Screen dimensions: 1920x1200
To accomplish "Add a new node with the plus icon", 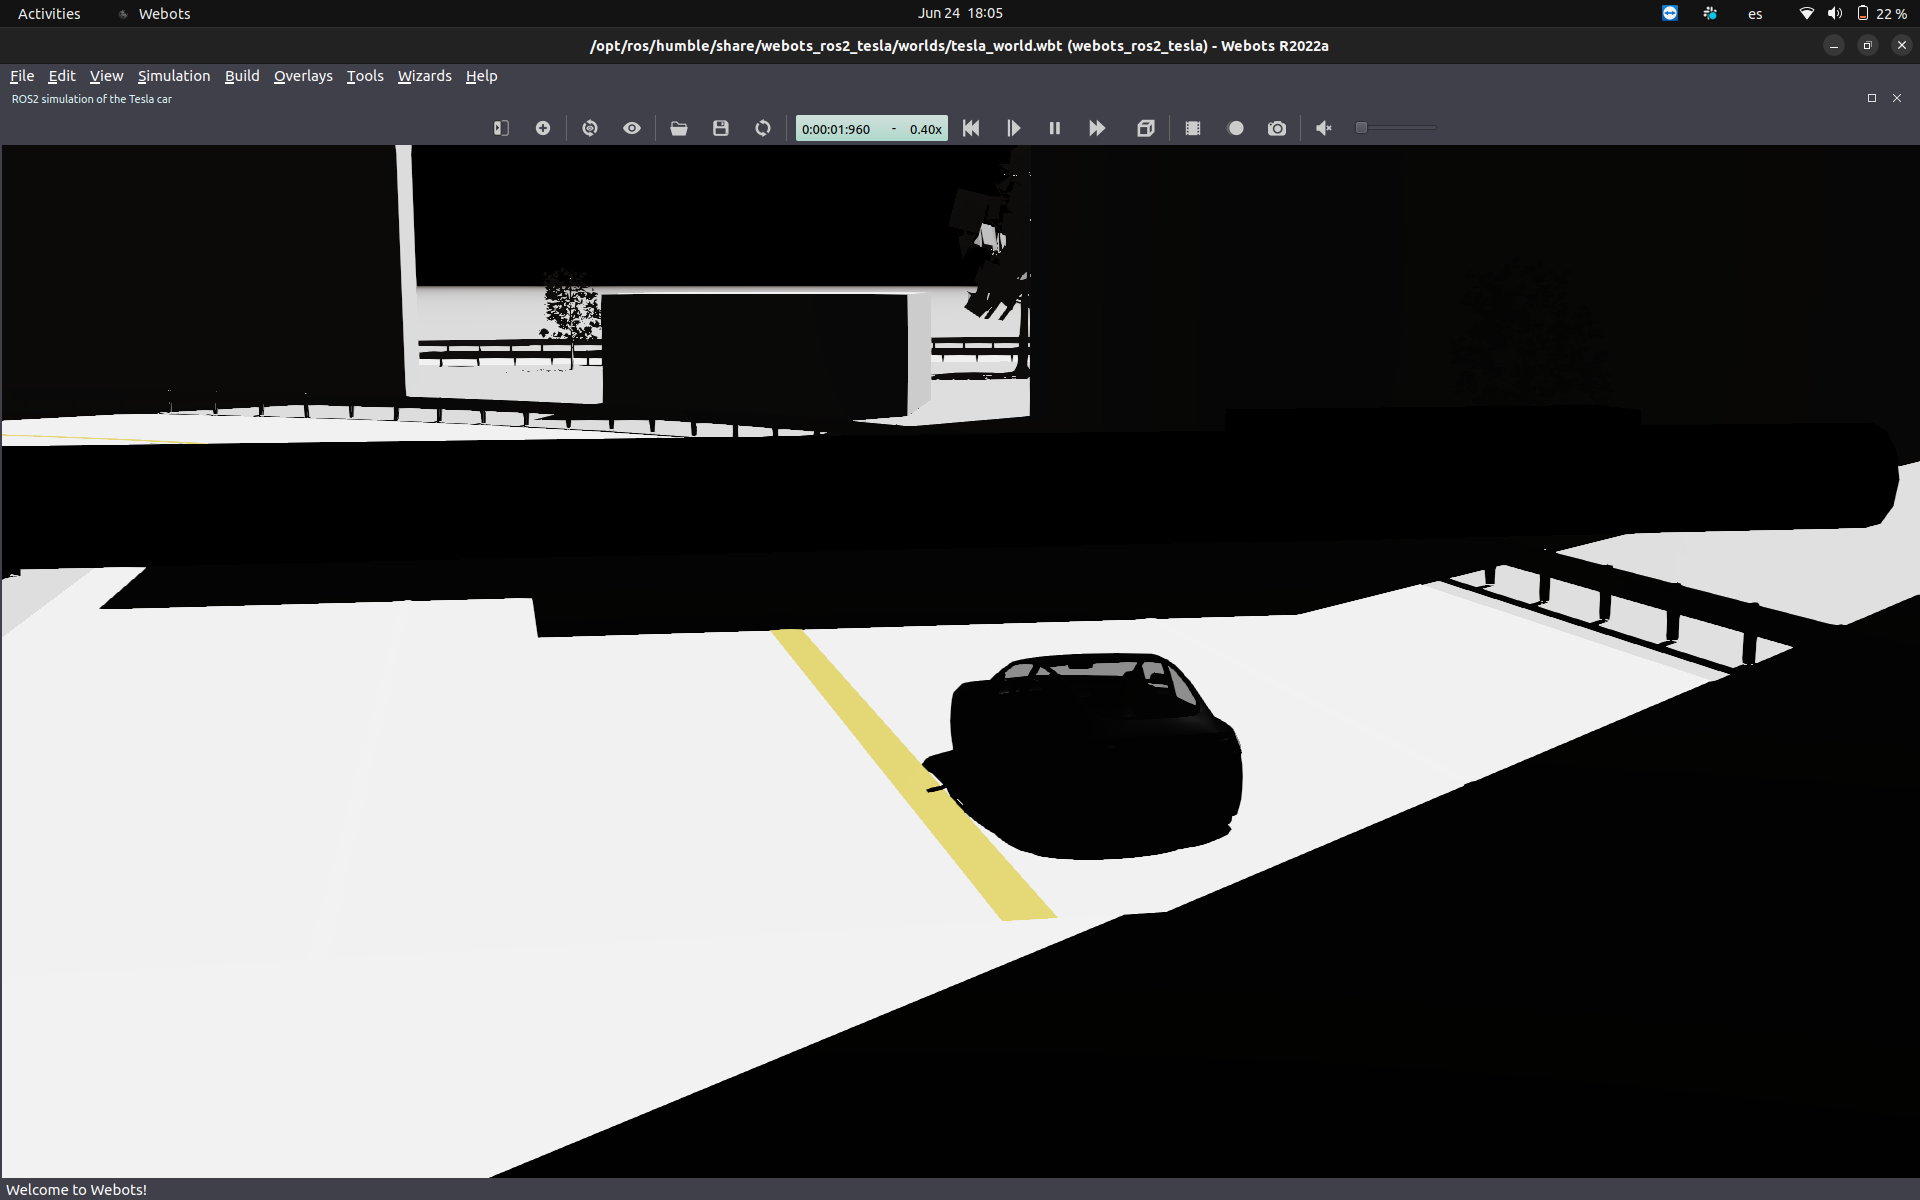I will (543, 128).
